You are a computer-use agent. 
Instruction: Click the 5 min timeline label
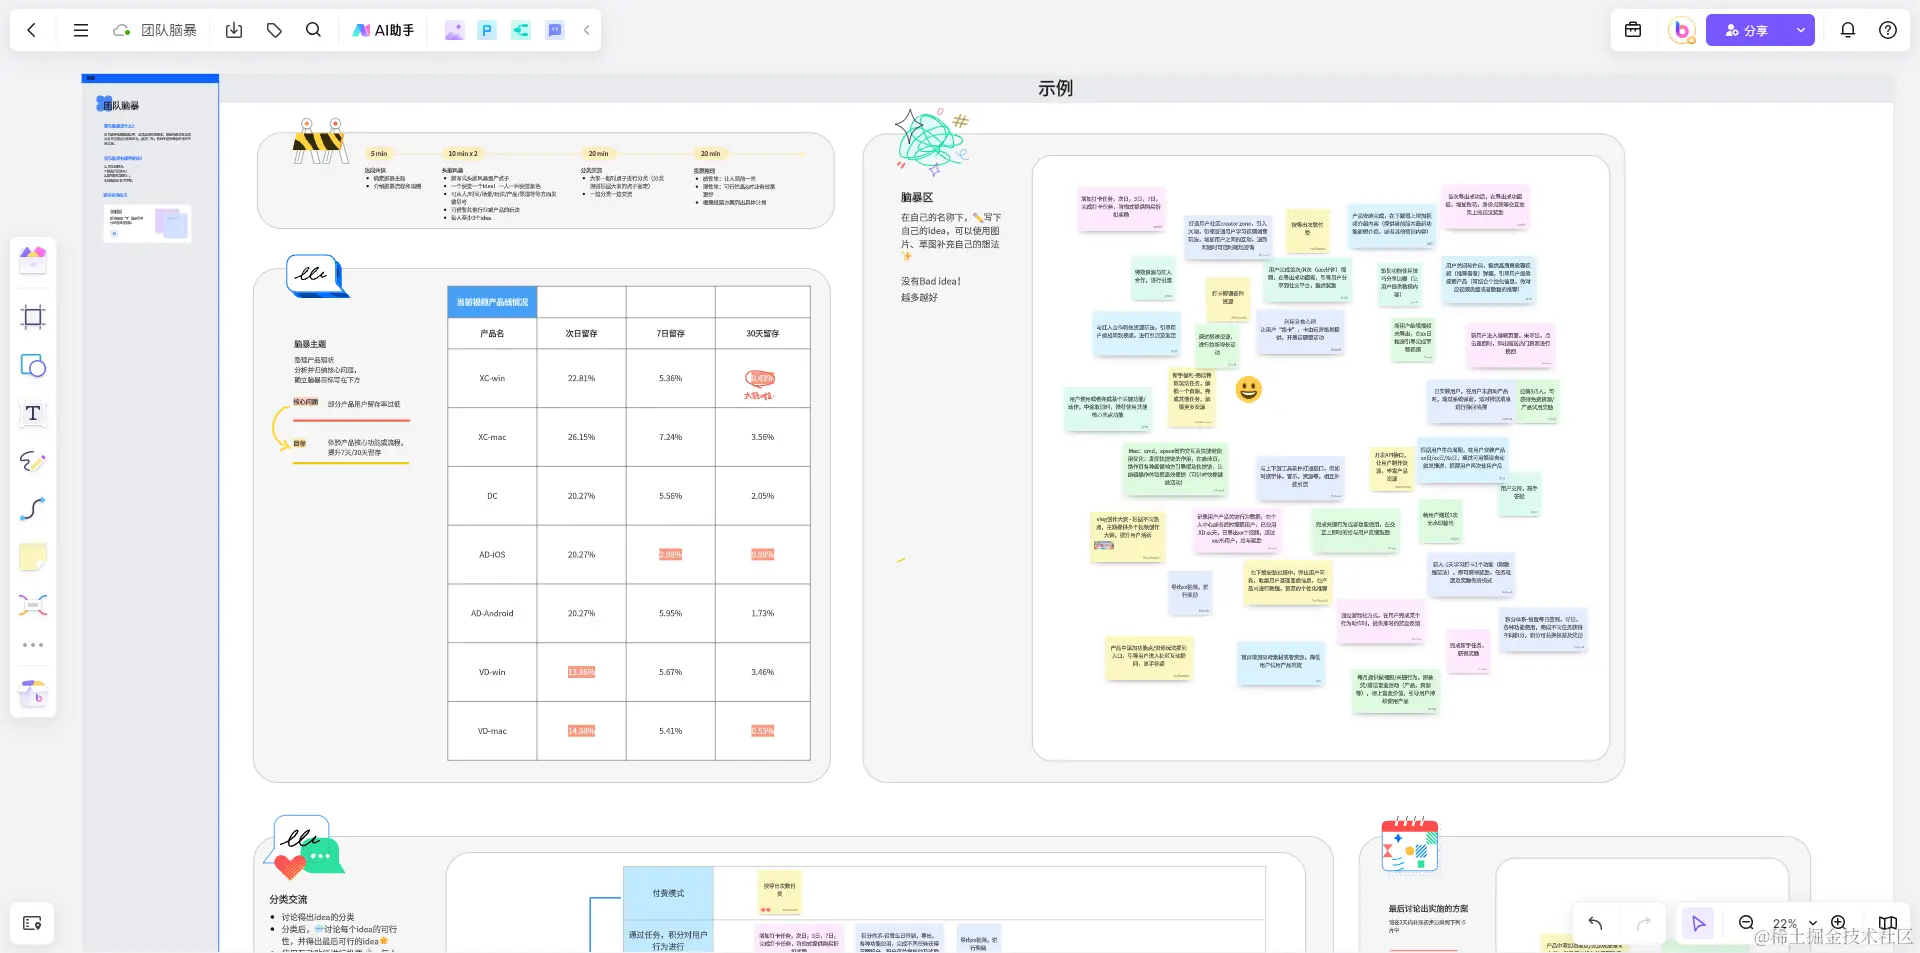pos(379,153)
